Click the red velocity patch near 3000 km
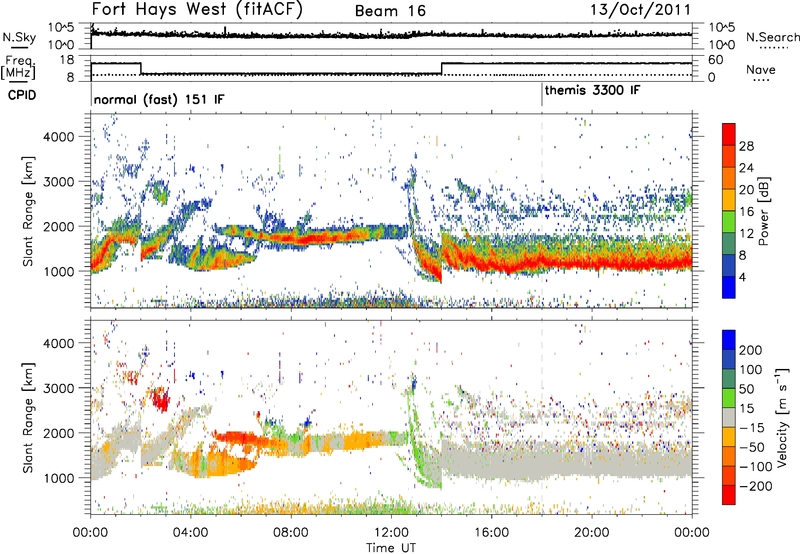The image size is (800, 554). coord(161,399)
